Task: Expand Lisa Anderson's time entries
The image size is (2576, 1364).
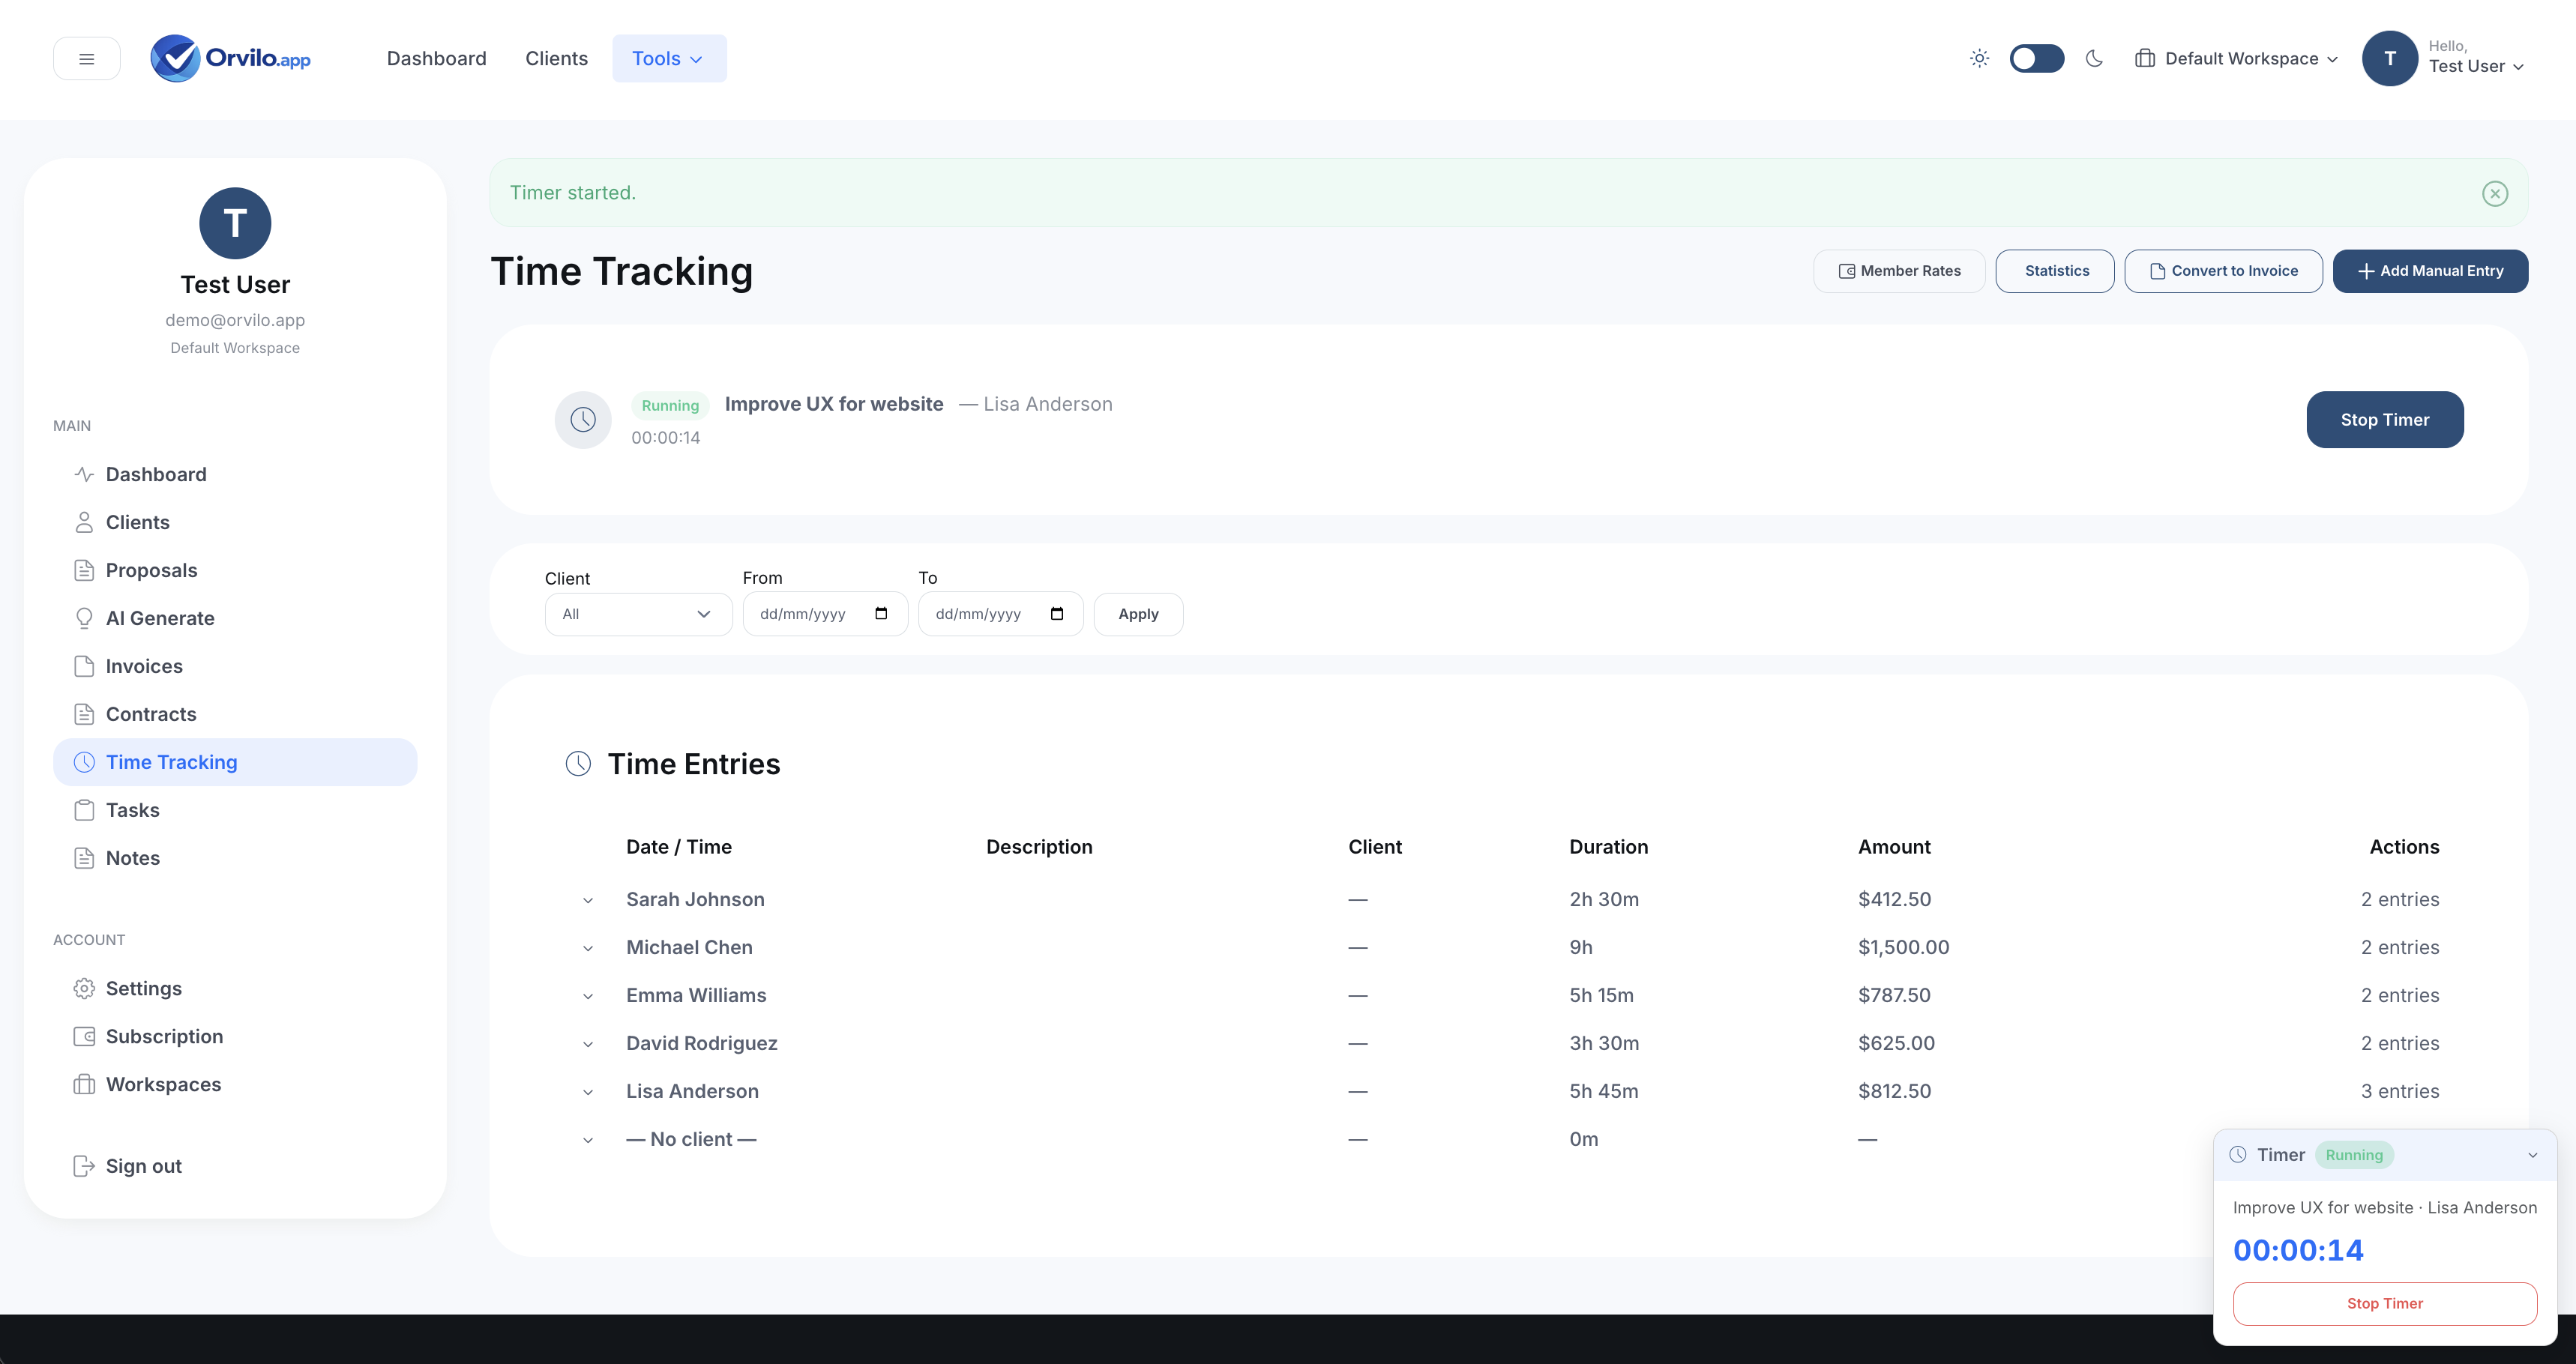Action: tap(588, 1091)
